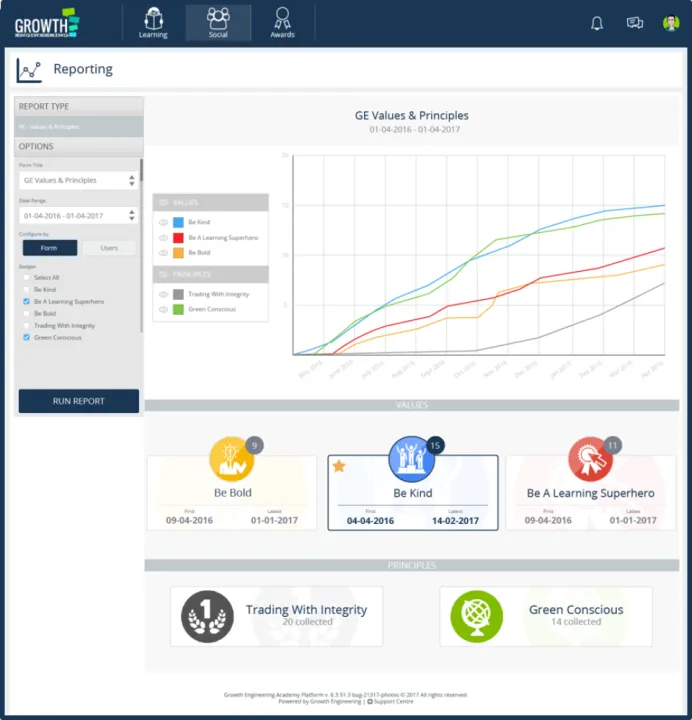Tick the Select All checkbox
Screen dimensions: 692x720
pyautogui.click(x=26, y=277)
